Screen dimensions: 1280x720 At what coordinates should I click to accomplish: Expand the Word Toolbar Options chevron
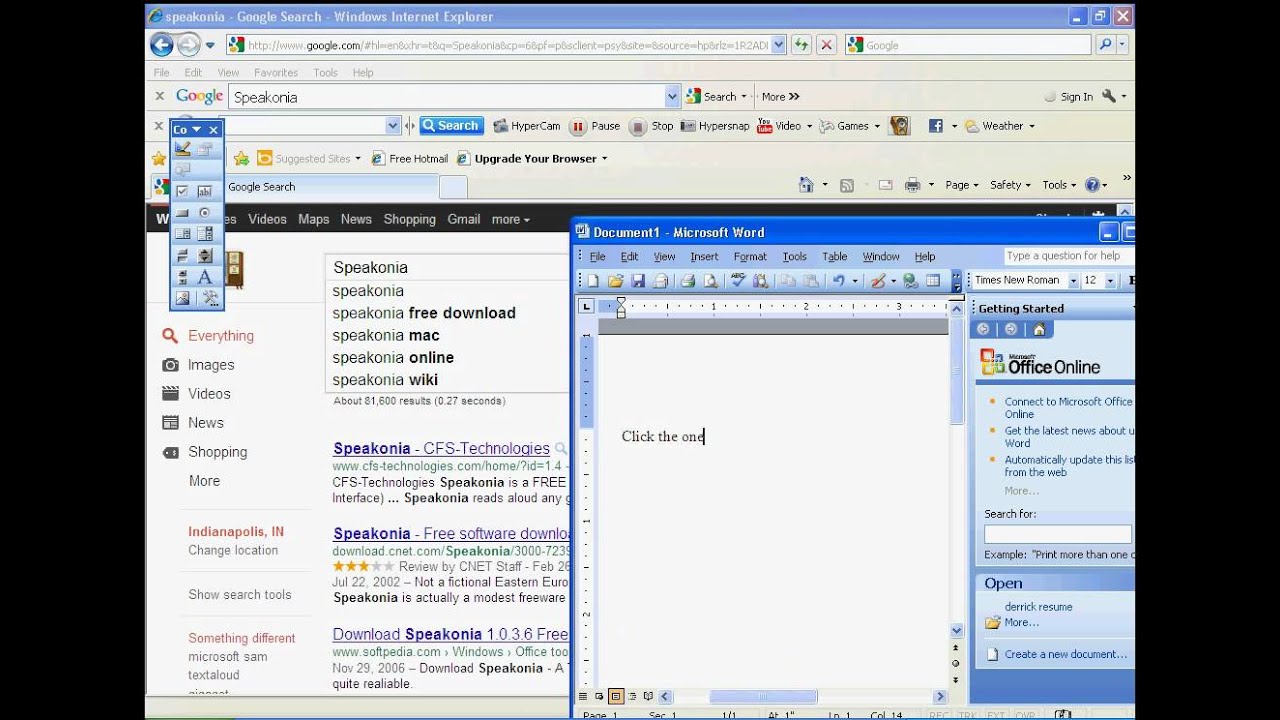click(x=957, y=281)
